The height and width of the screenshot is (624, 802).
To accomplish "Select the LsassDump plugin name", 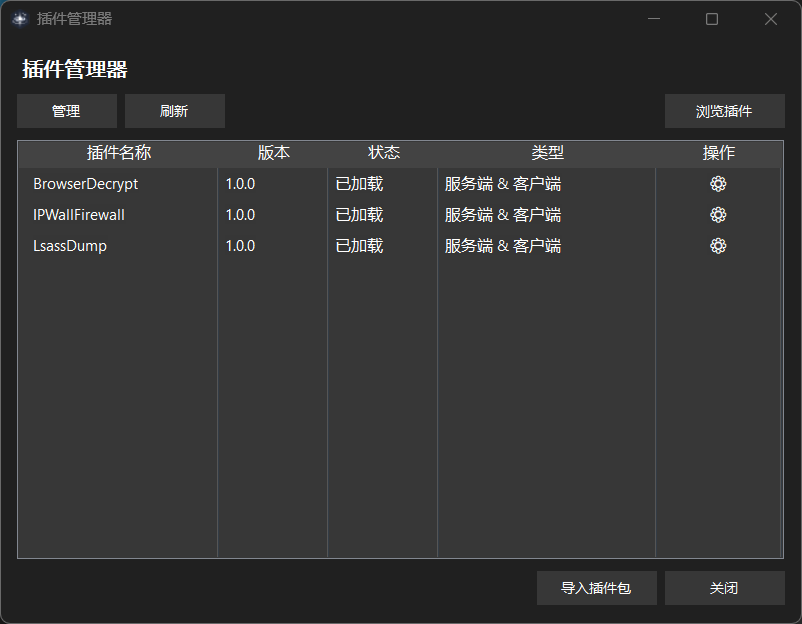I will (70, 246).
